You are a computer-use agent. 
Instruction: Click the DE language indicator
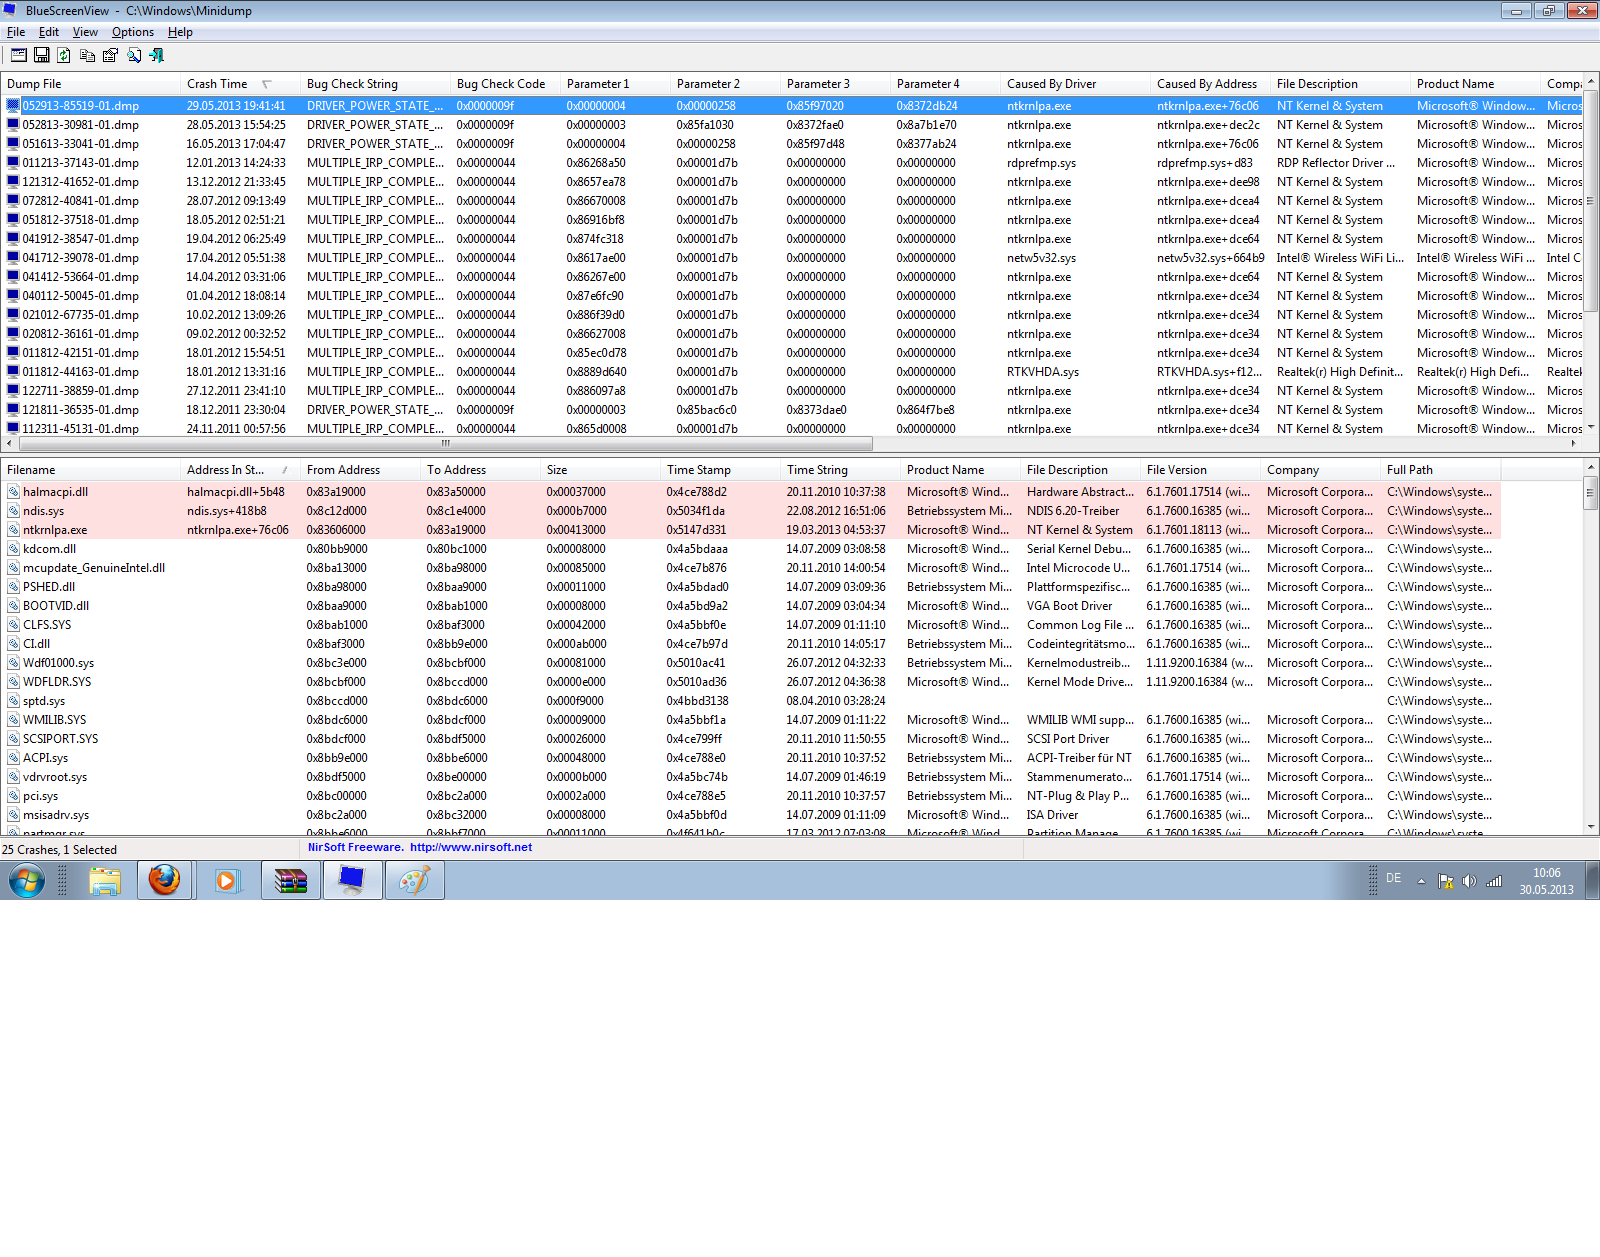pos(1393,878)
